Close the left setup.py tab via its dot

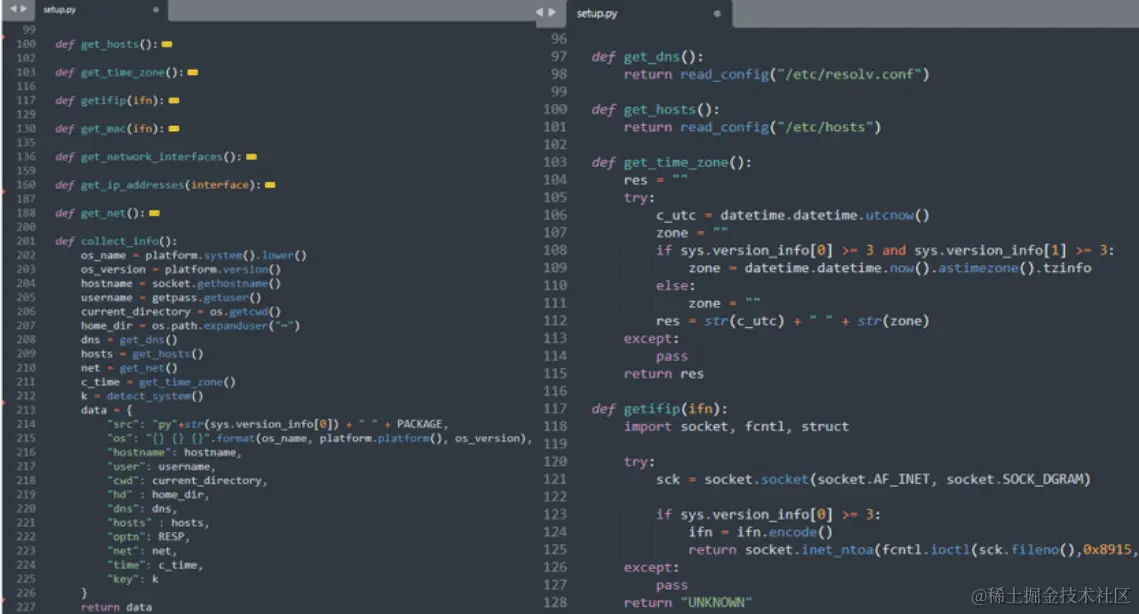[x=155, y=10]
